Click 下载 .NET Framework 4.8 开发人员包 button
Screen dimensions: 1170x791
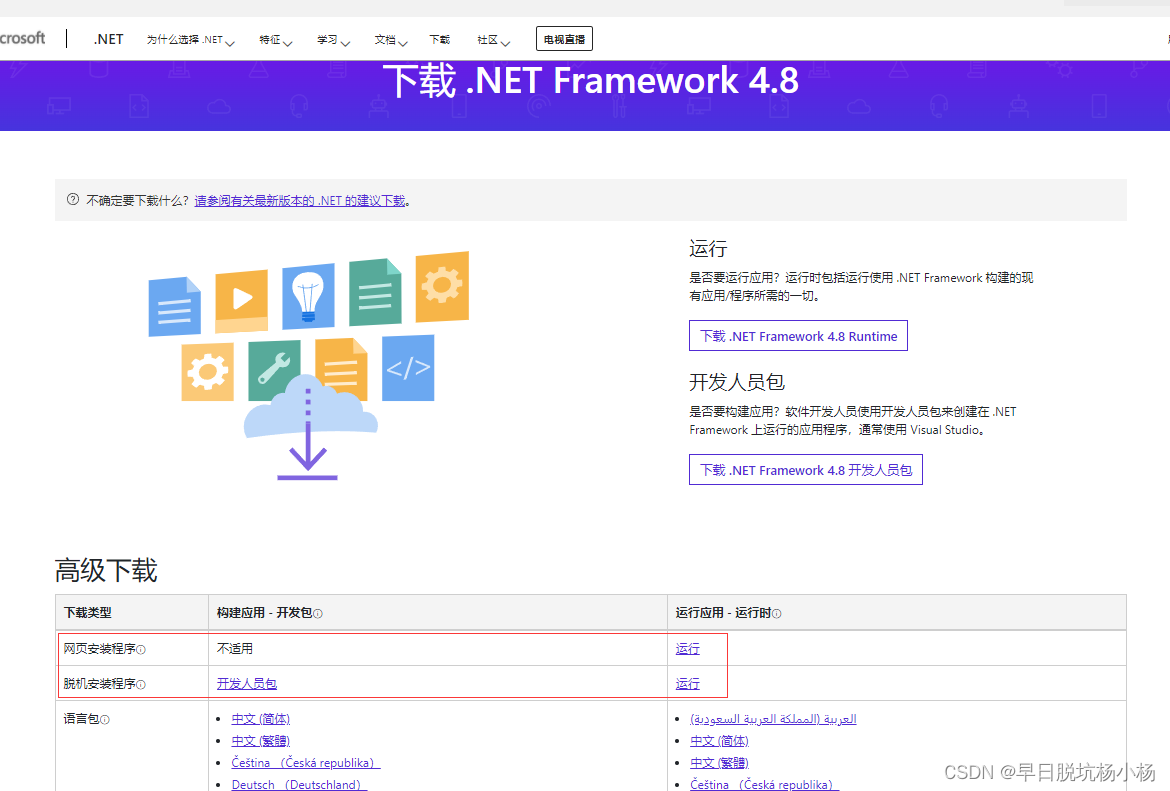(x=806, y=469)
